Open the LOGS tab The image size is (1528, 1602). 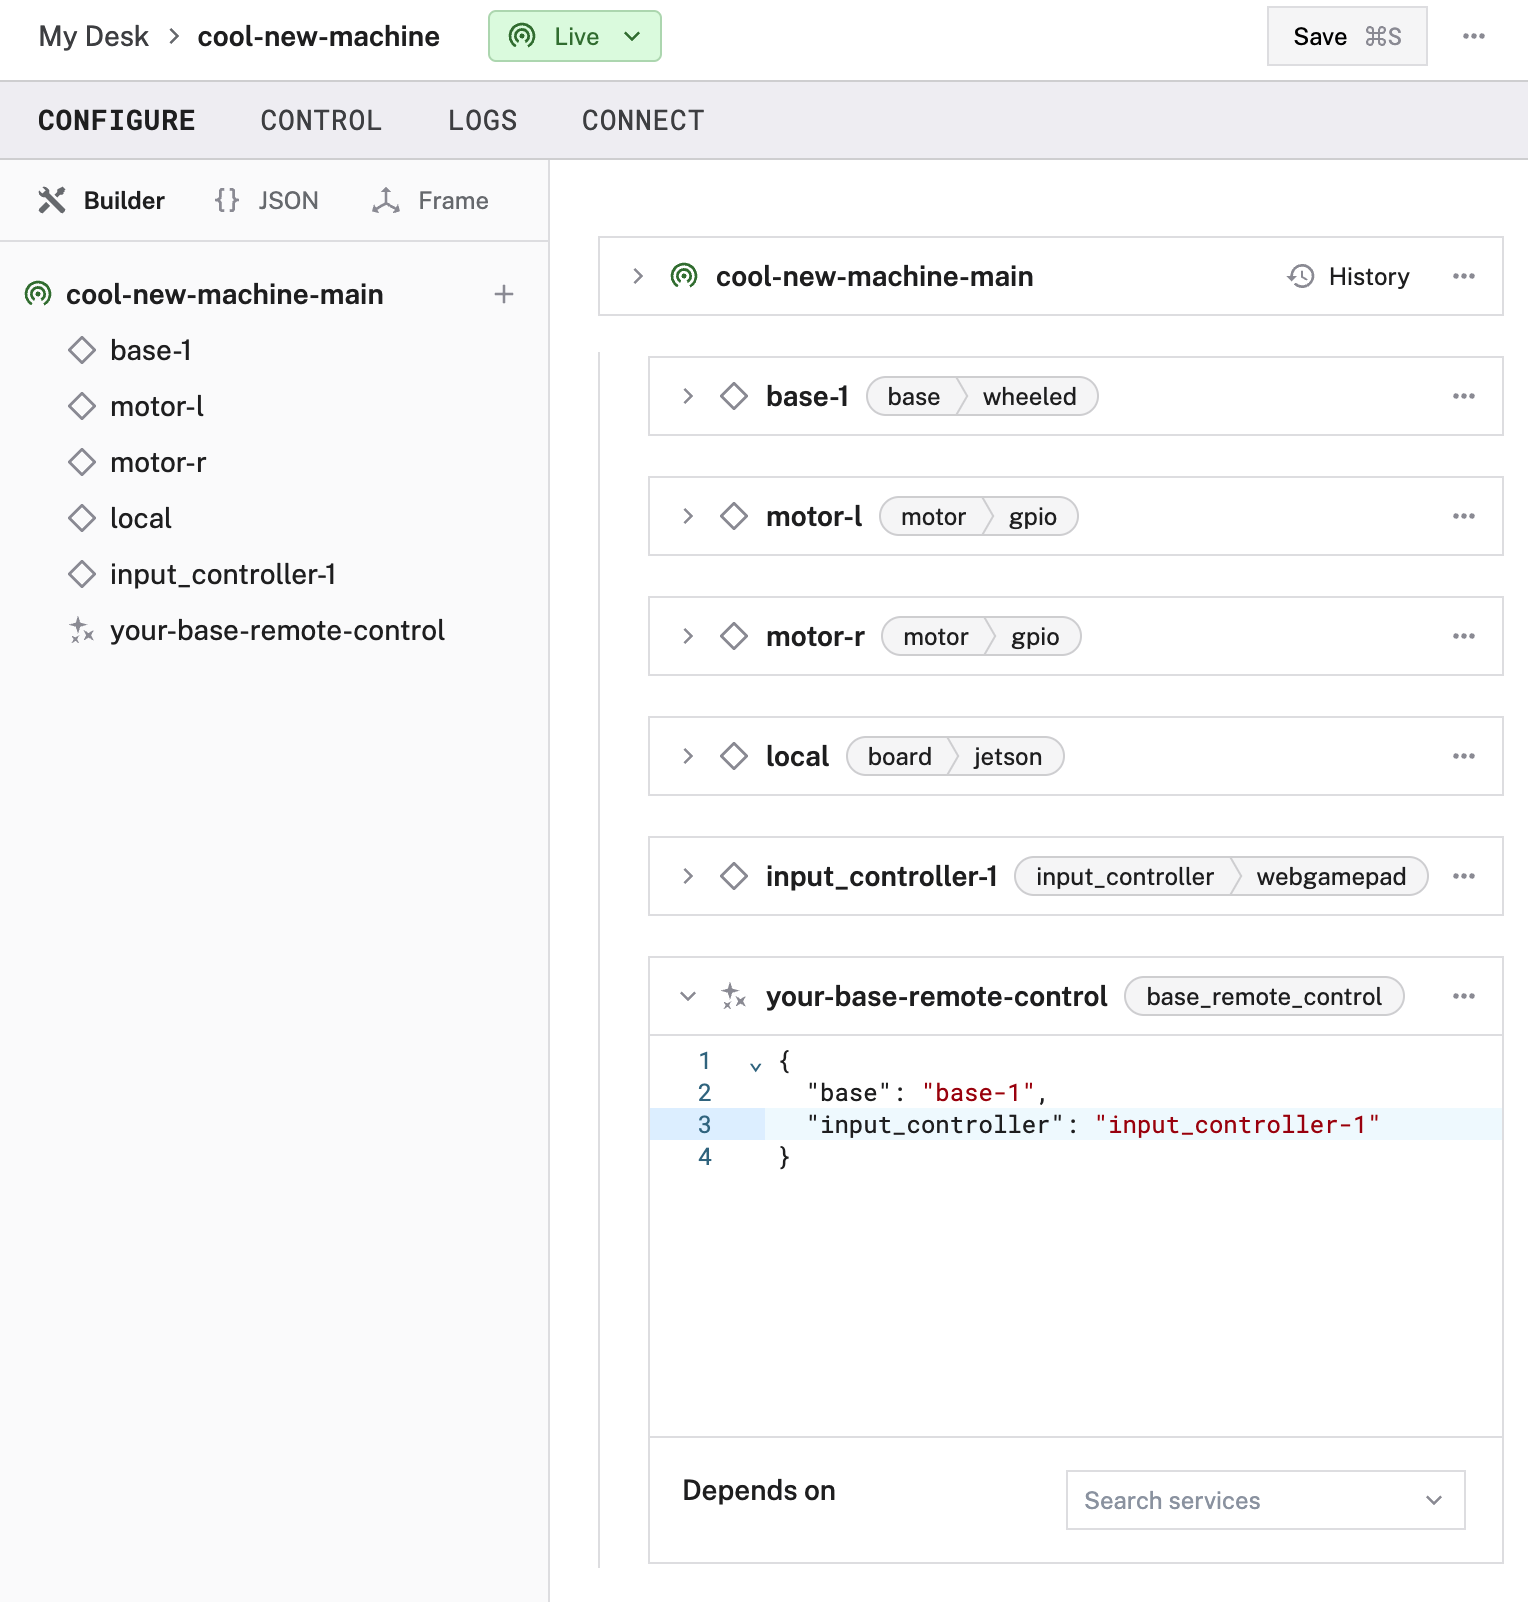click(482, 121)
